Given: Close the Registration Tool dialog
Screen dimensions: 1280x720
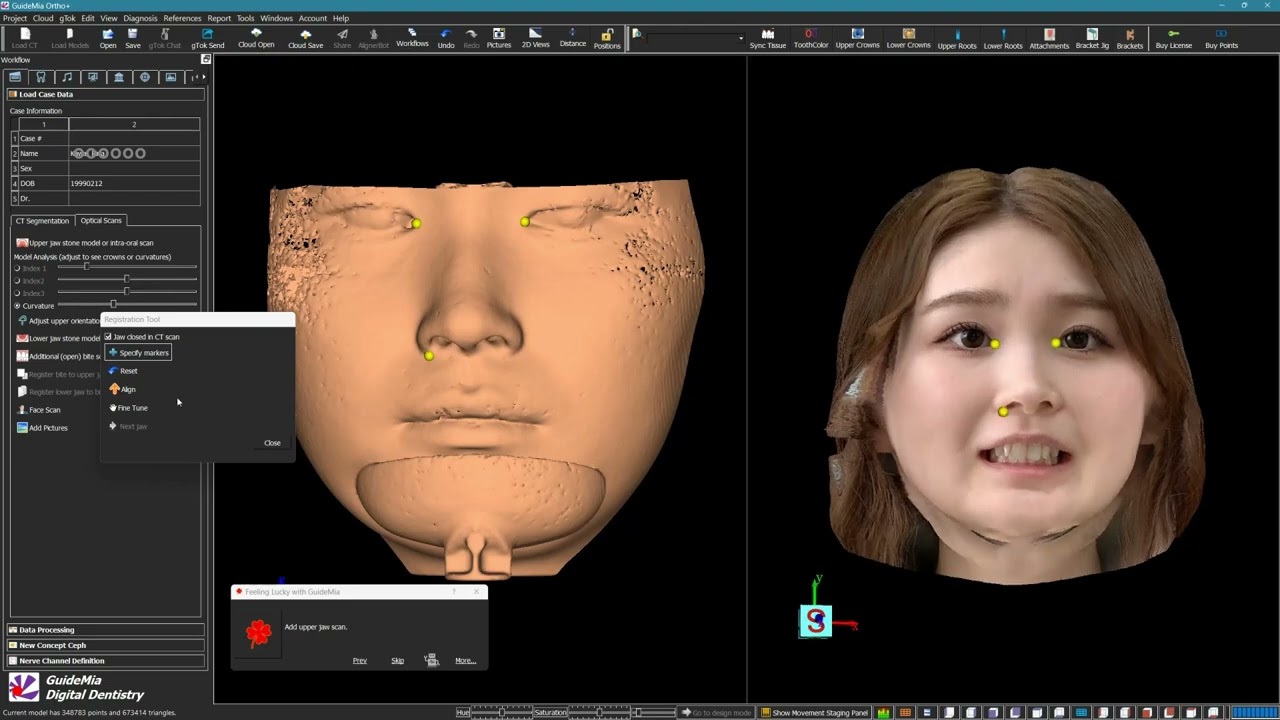Looking at the screenshot, I should [x=272, y=443].
